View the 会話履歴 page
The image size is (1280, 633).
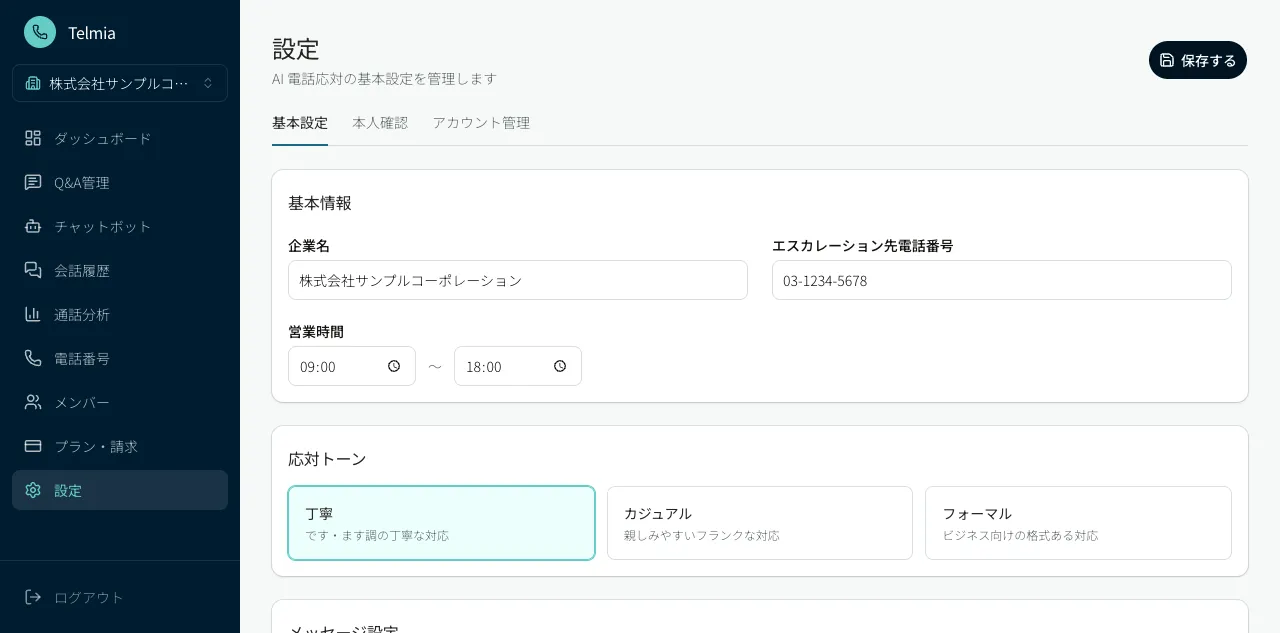(x=84, y=270)
